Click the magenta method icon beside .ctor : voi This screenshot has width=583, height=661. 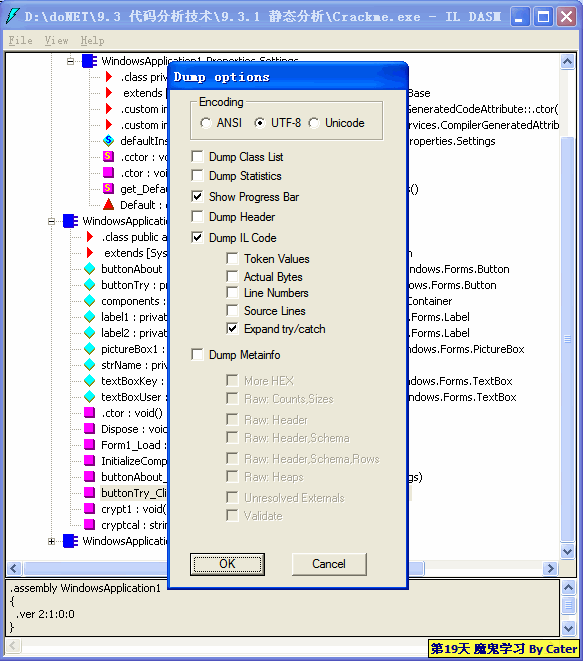point(108,172)
